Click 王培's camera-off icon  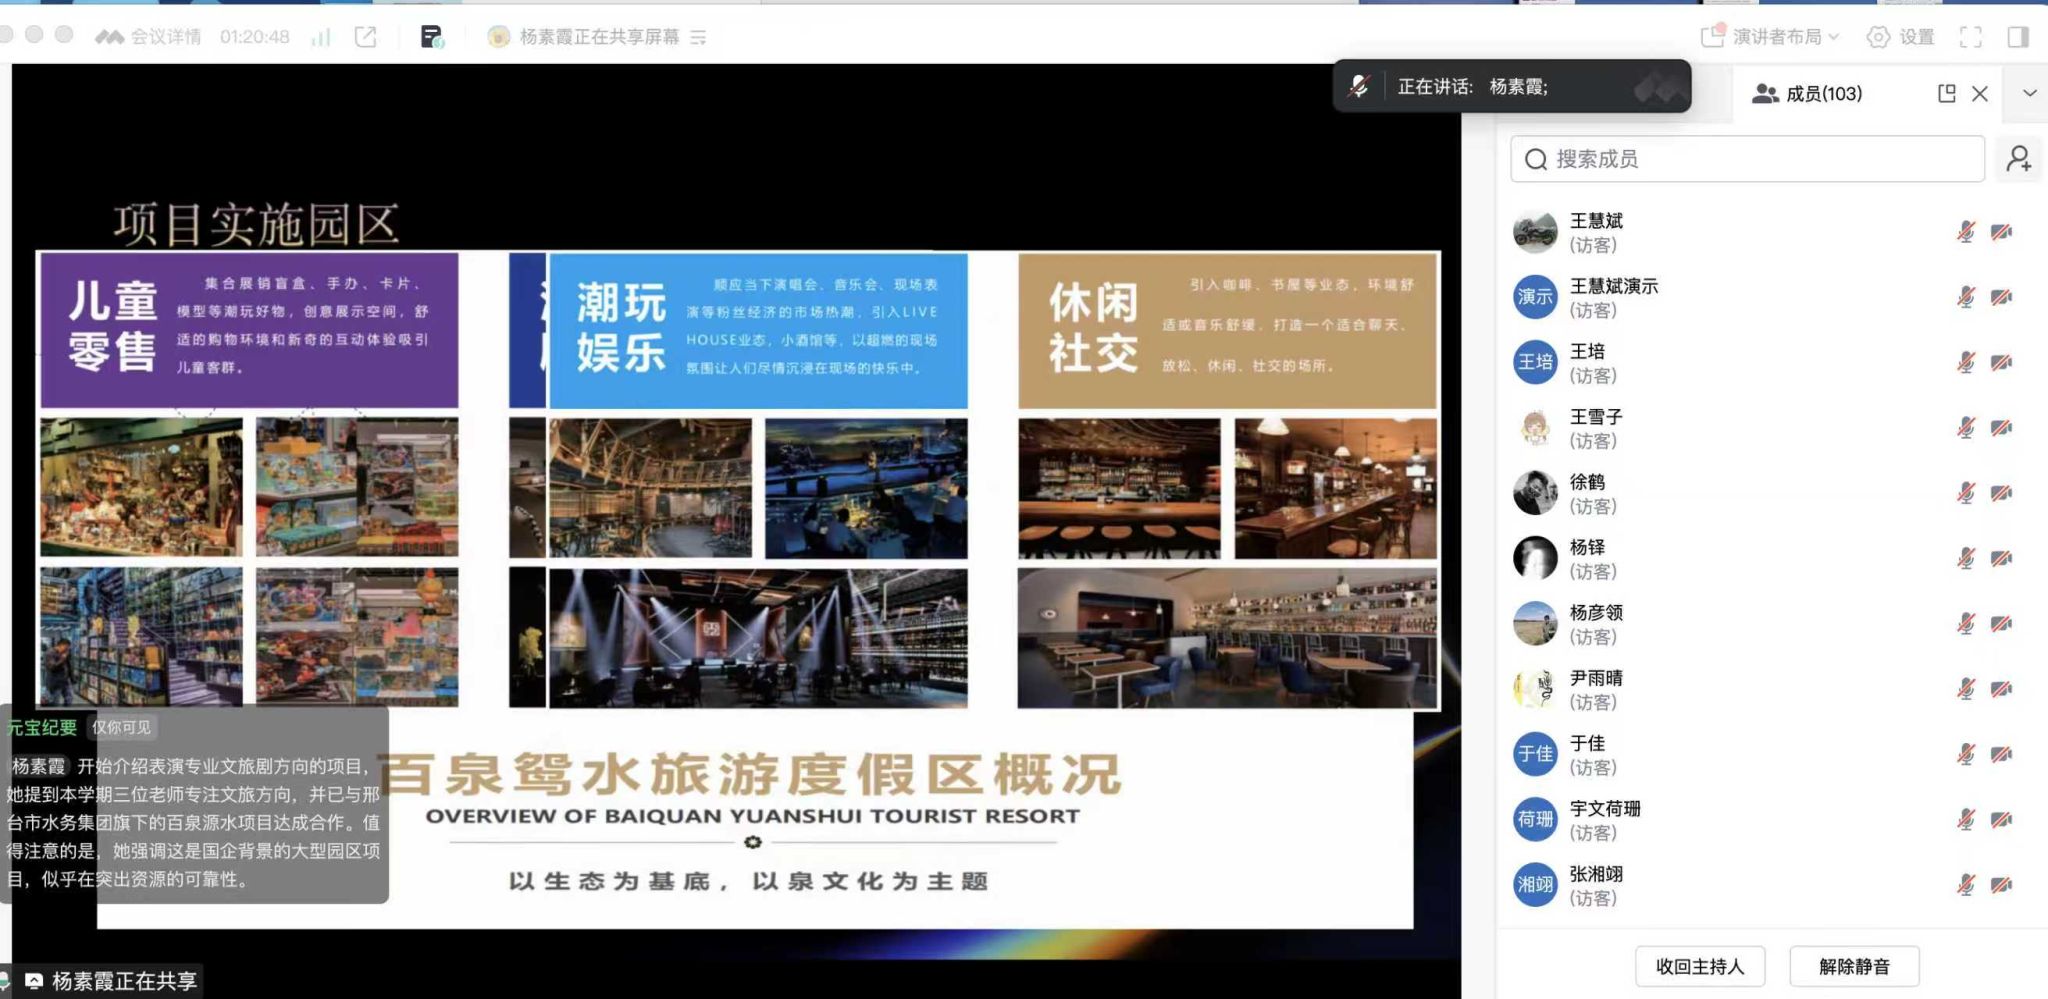coord(2001,362)
